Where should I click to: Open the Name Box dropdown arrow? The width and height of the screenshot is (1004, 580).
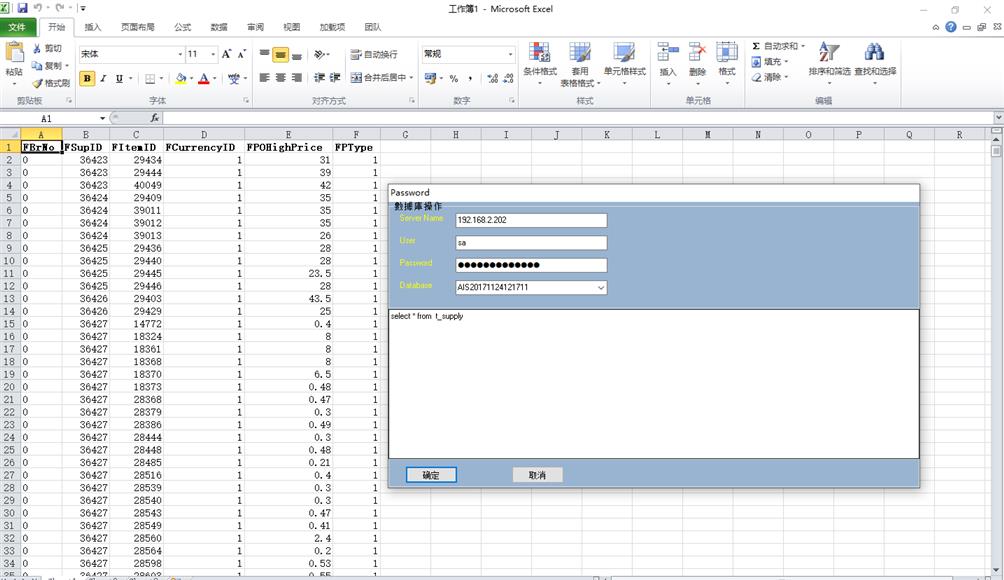coord(102,118)
